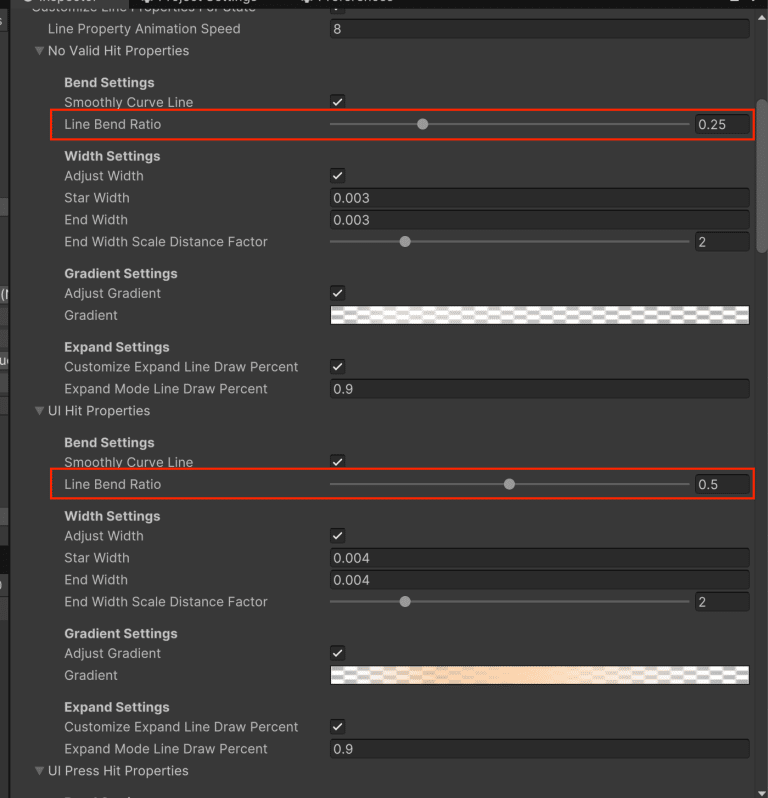768x798 pixels.
Task: Click the Line Property Animation Speed field
Action: [539, 29]
